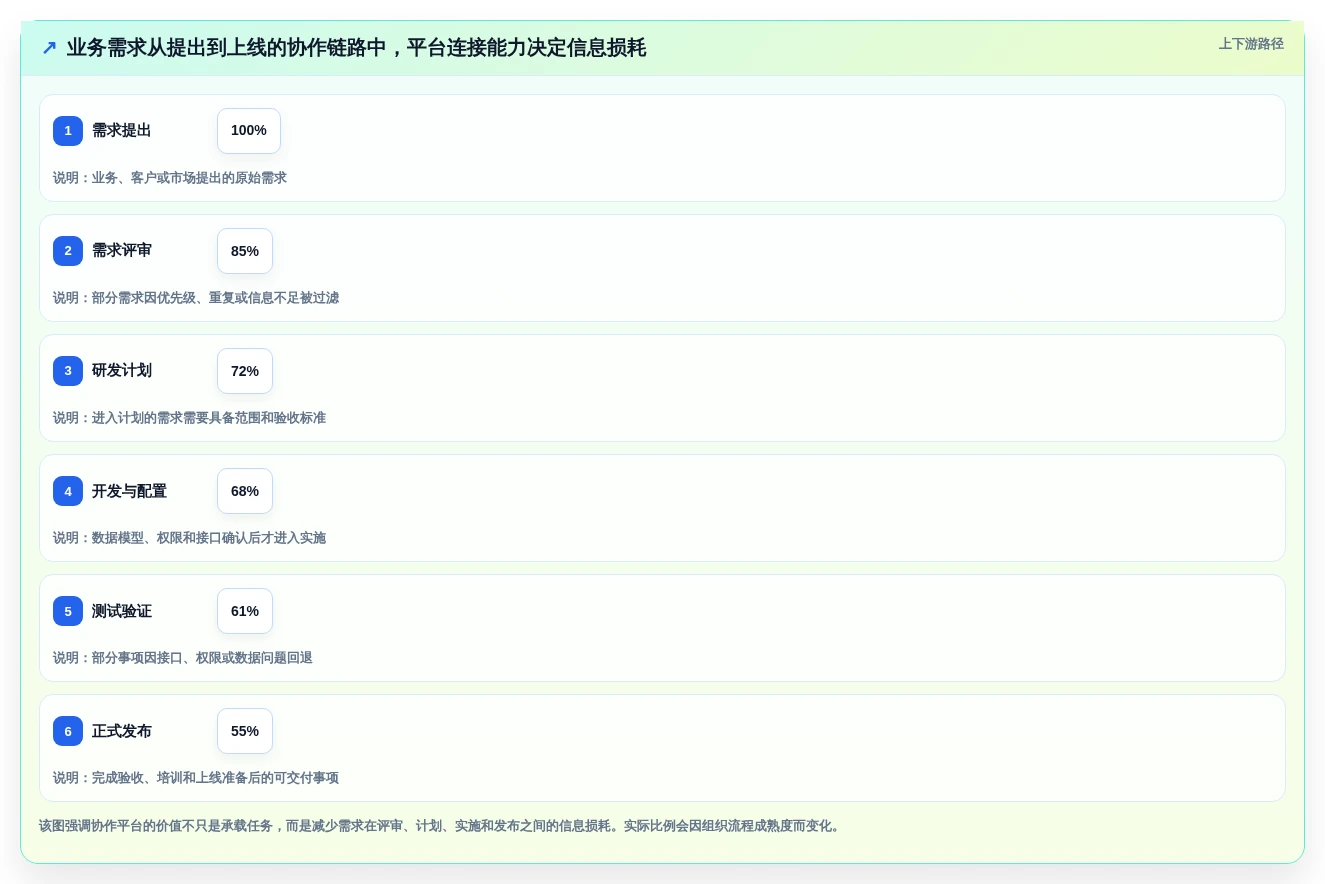Click the 需求评审 stage name

(x=122, y=251)
